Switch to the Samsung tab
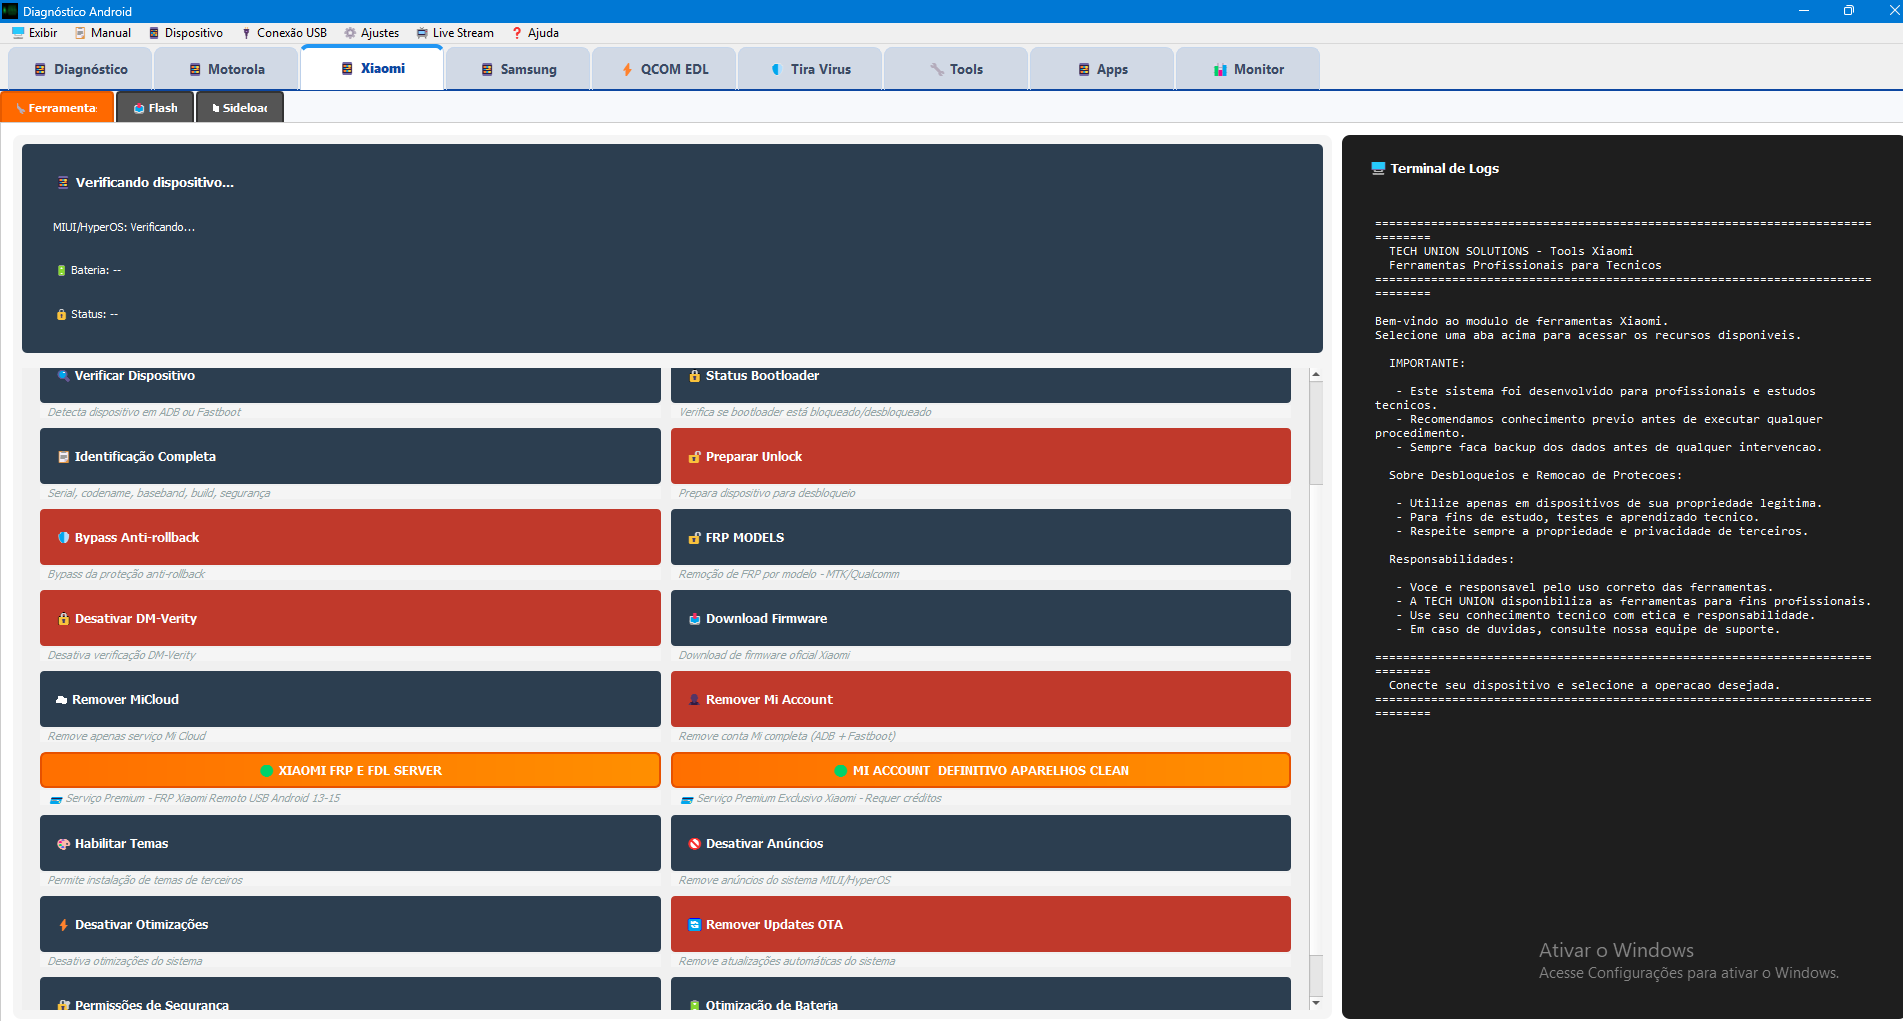This screenshot has width=1903, height=1021. (518, 70)
